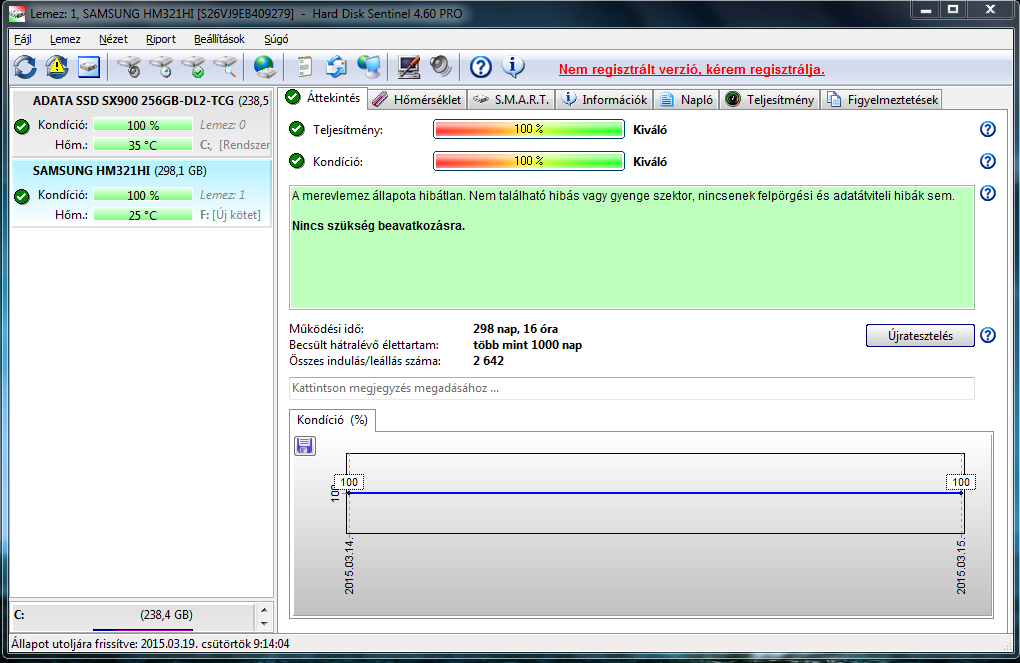This screenshot has height=663, width=1020.
Task: Switch to the Figyelmeztetések tab
Action: tap(882, 100)
